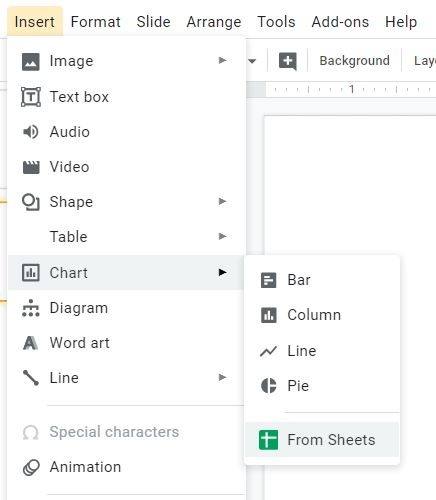Viewport: 436px width, 500px height.
Task: Select the Column chart icon
Action: pyautogui.click(x=268, y=315)
